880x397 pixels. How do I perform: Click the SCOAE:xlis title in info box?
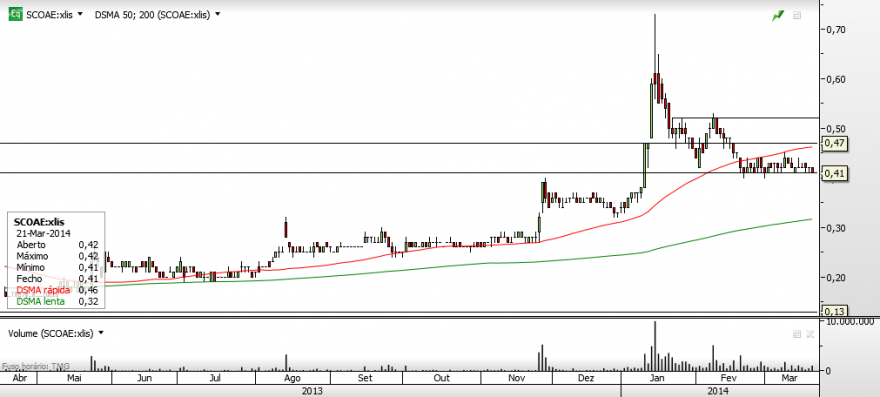coord(39,222)
